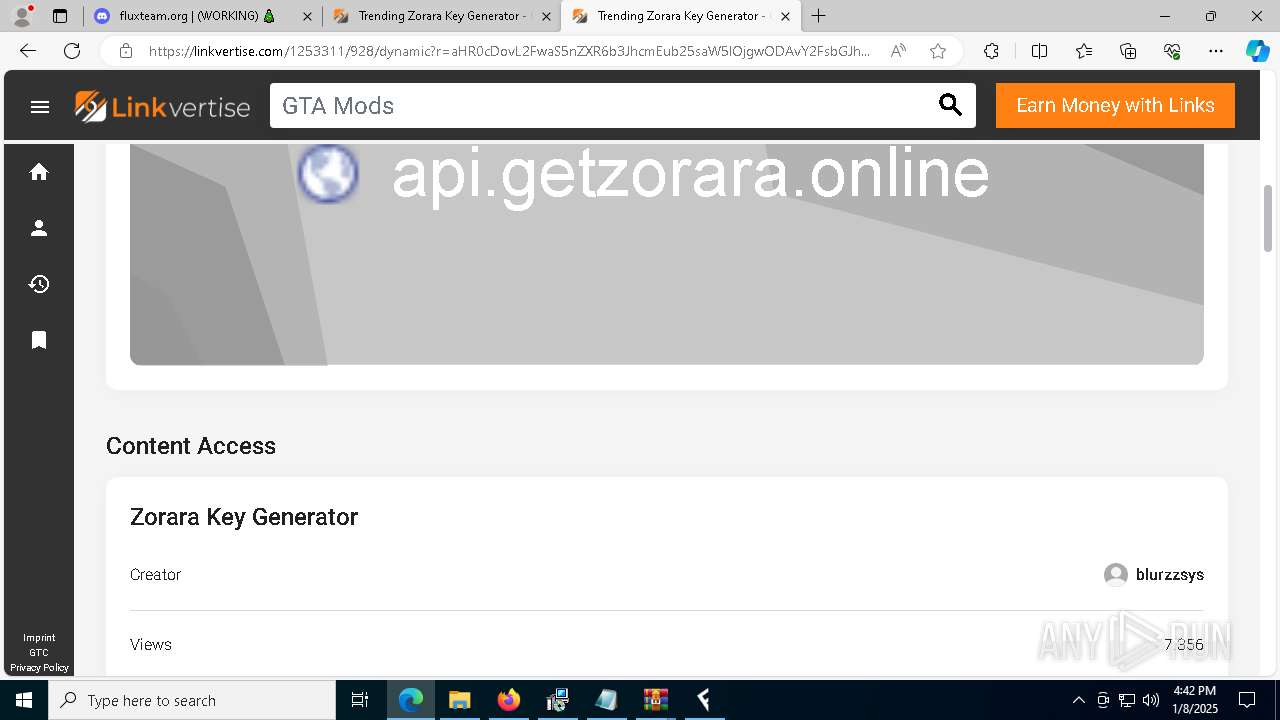
Task: Open the notifications center
Action: tap(1247, 700)
